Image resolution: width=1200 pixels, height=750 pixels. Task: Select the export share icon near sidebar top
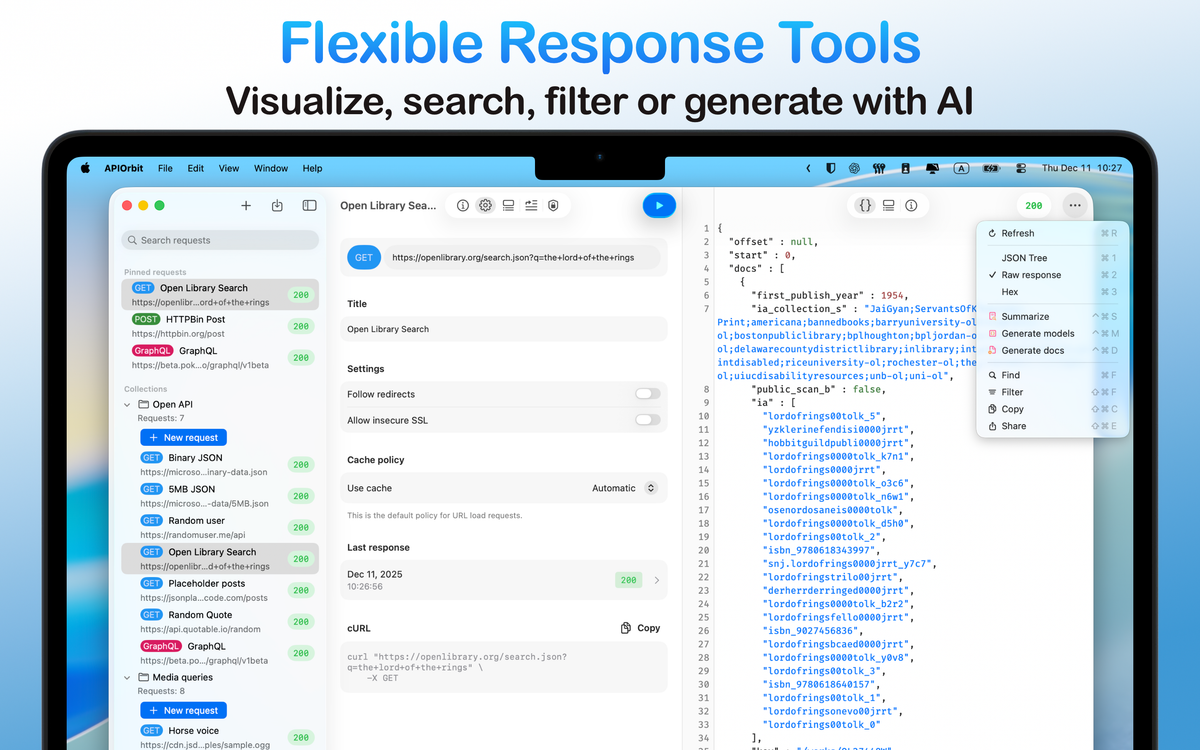(x=278, y=205)
